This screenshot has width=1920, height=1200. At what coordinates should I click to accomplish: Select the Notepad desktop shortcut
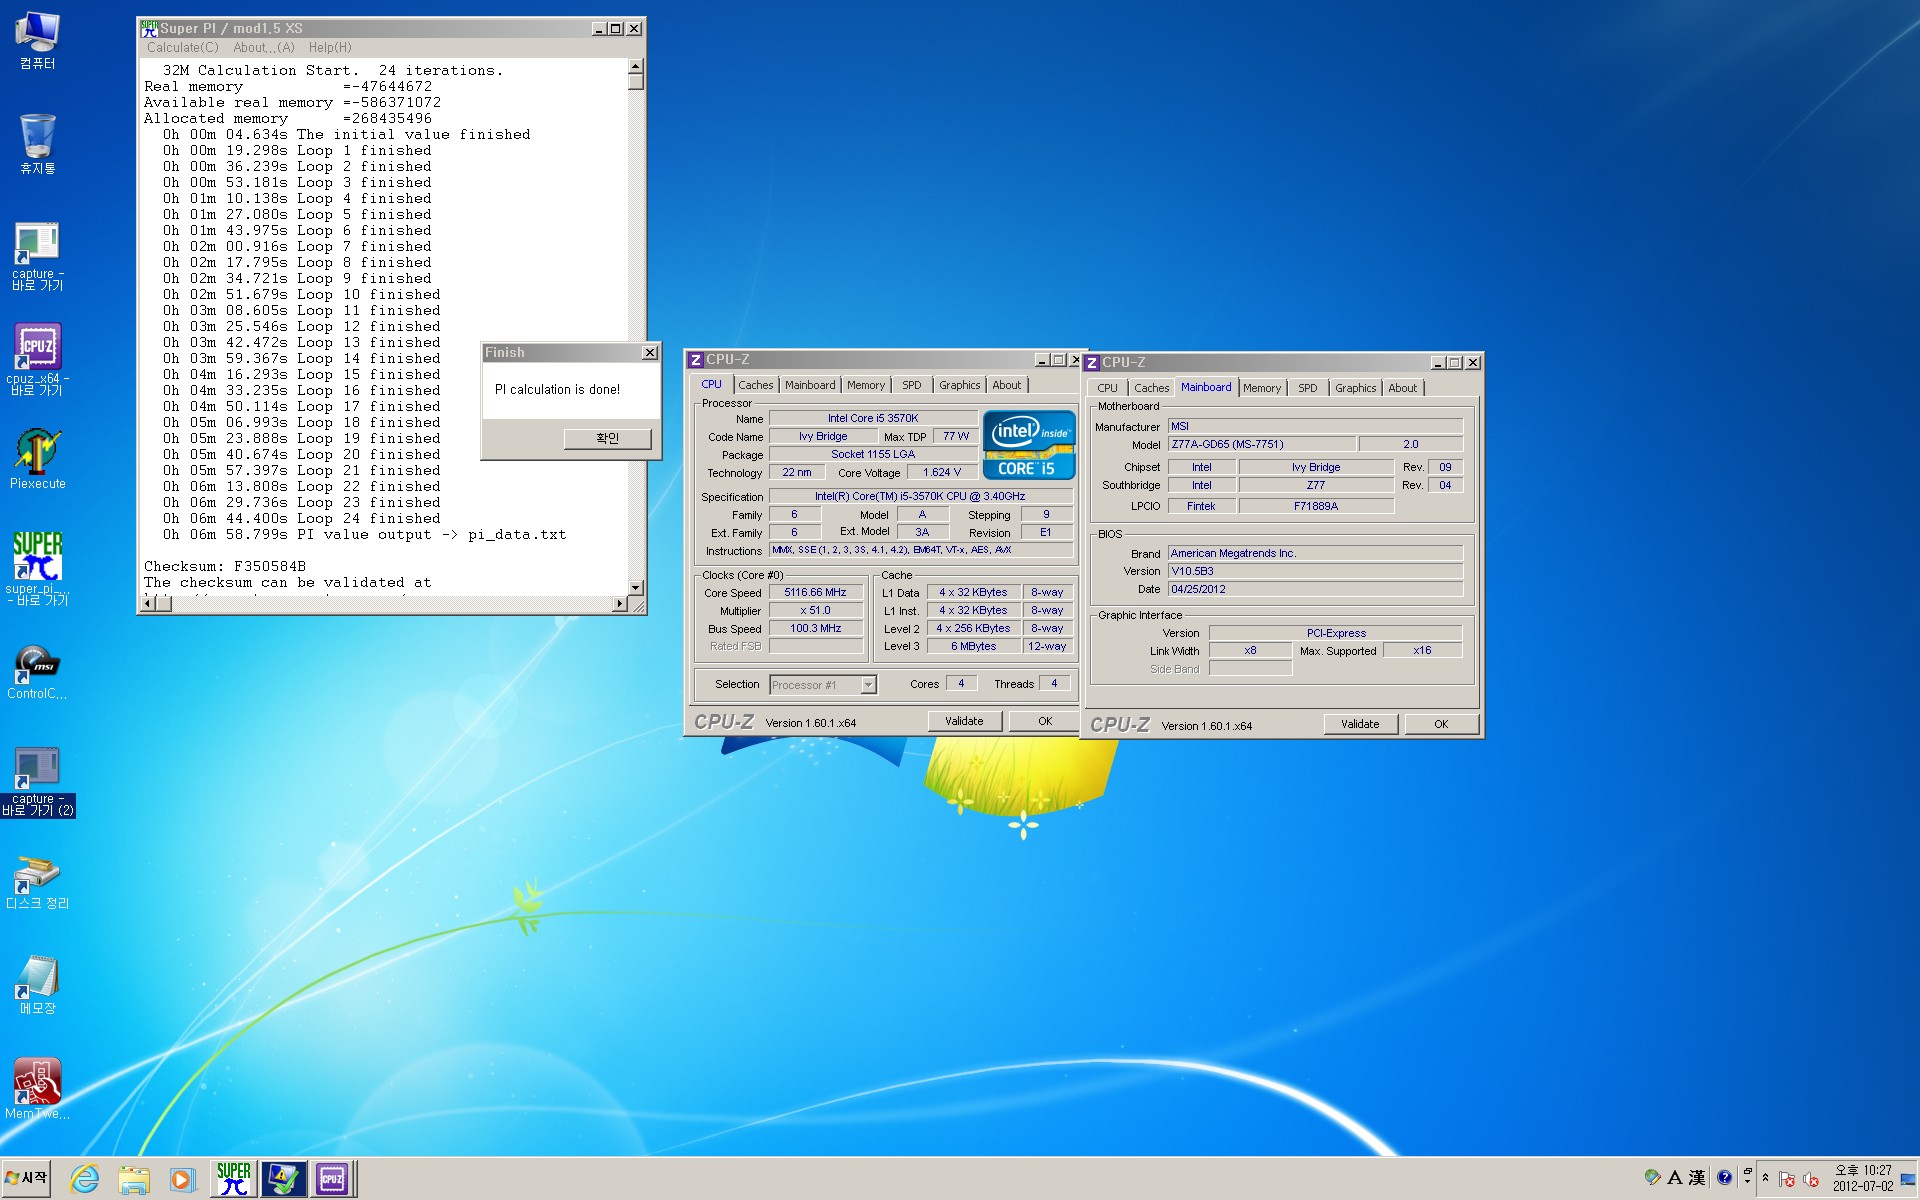coord(37,985)
